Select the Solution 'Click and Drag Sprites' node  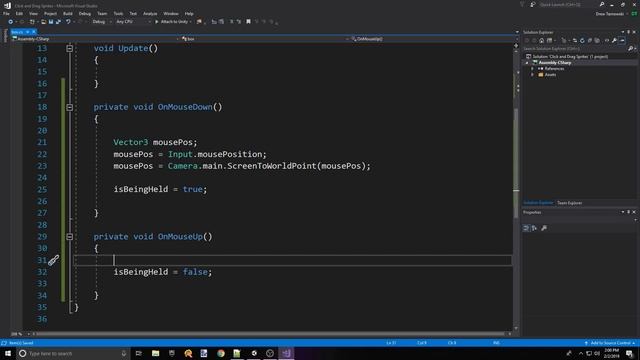pyautogui.click(x=570, y=56)
